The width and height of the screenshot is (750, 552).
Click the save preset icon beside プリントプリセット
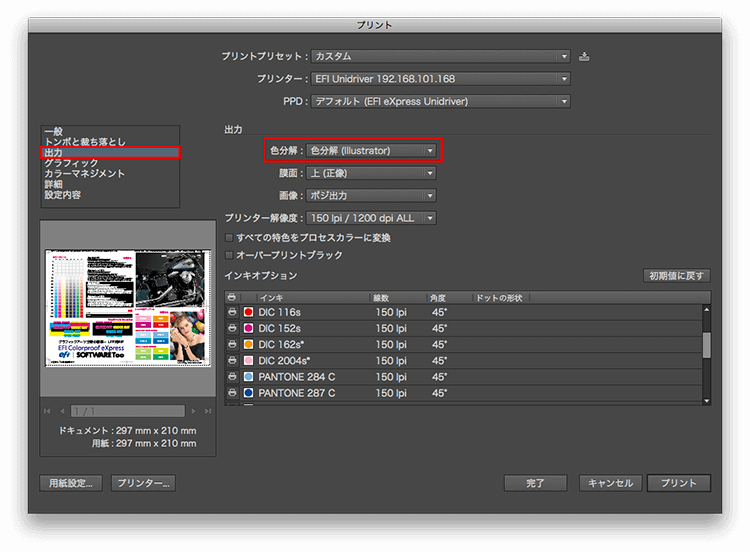(584, 56)
